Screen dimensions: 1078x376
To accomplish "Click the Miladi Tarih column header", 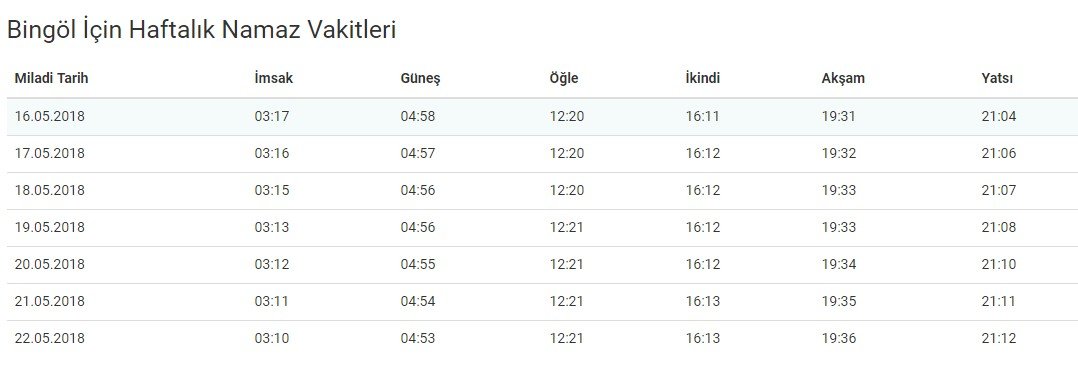I will (x=52, y=78).
